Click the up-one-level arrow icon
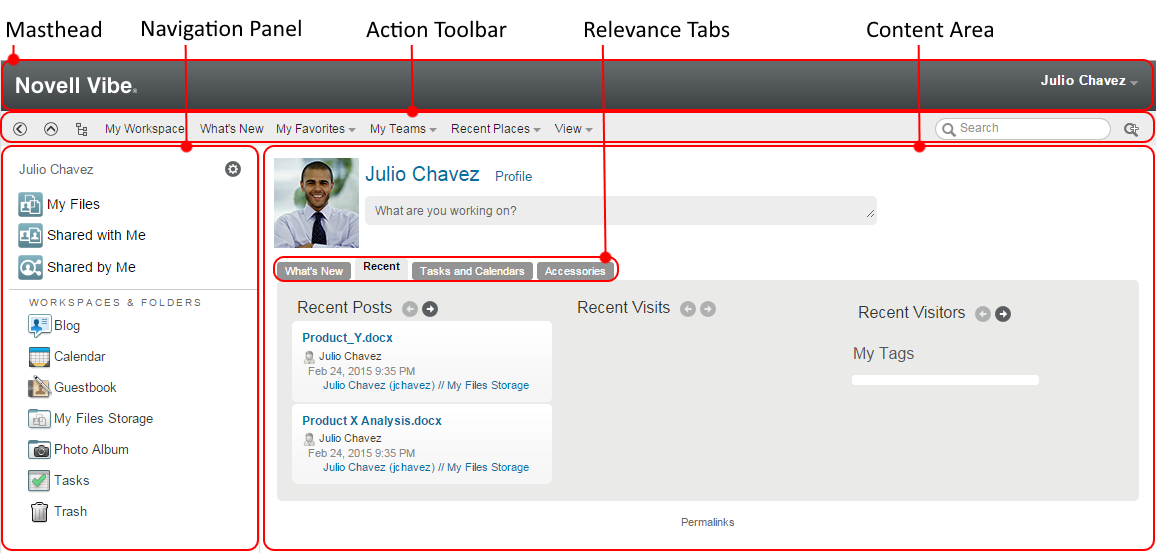Image resolution: width=1156 pixels, height=553 pixels. 51,129
